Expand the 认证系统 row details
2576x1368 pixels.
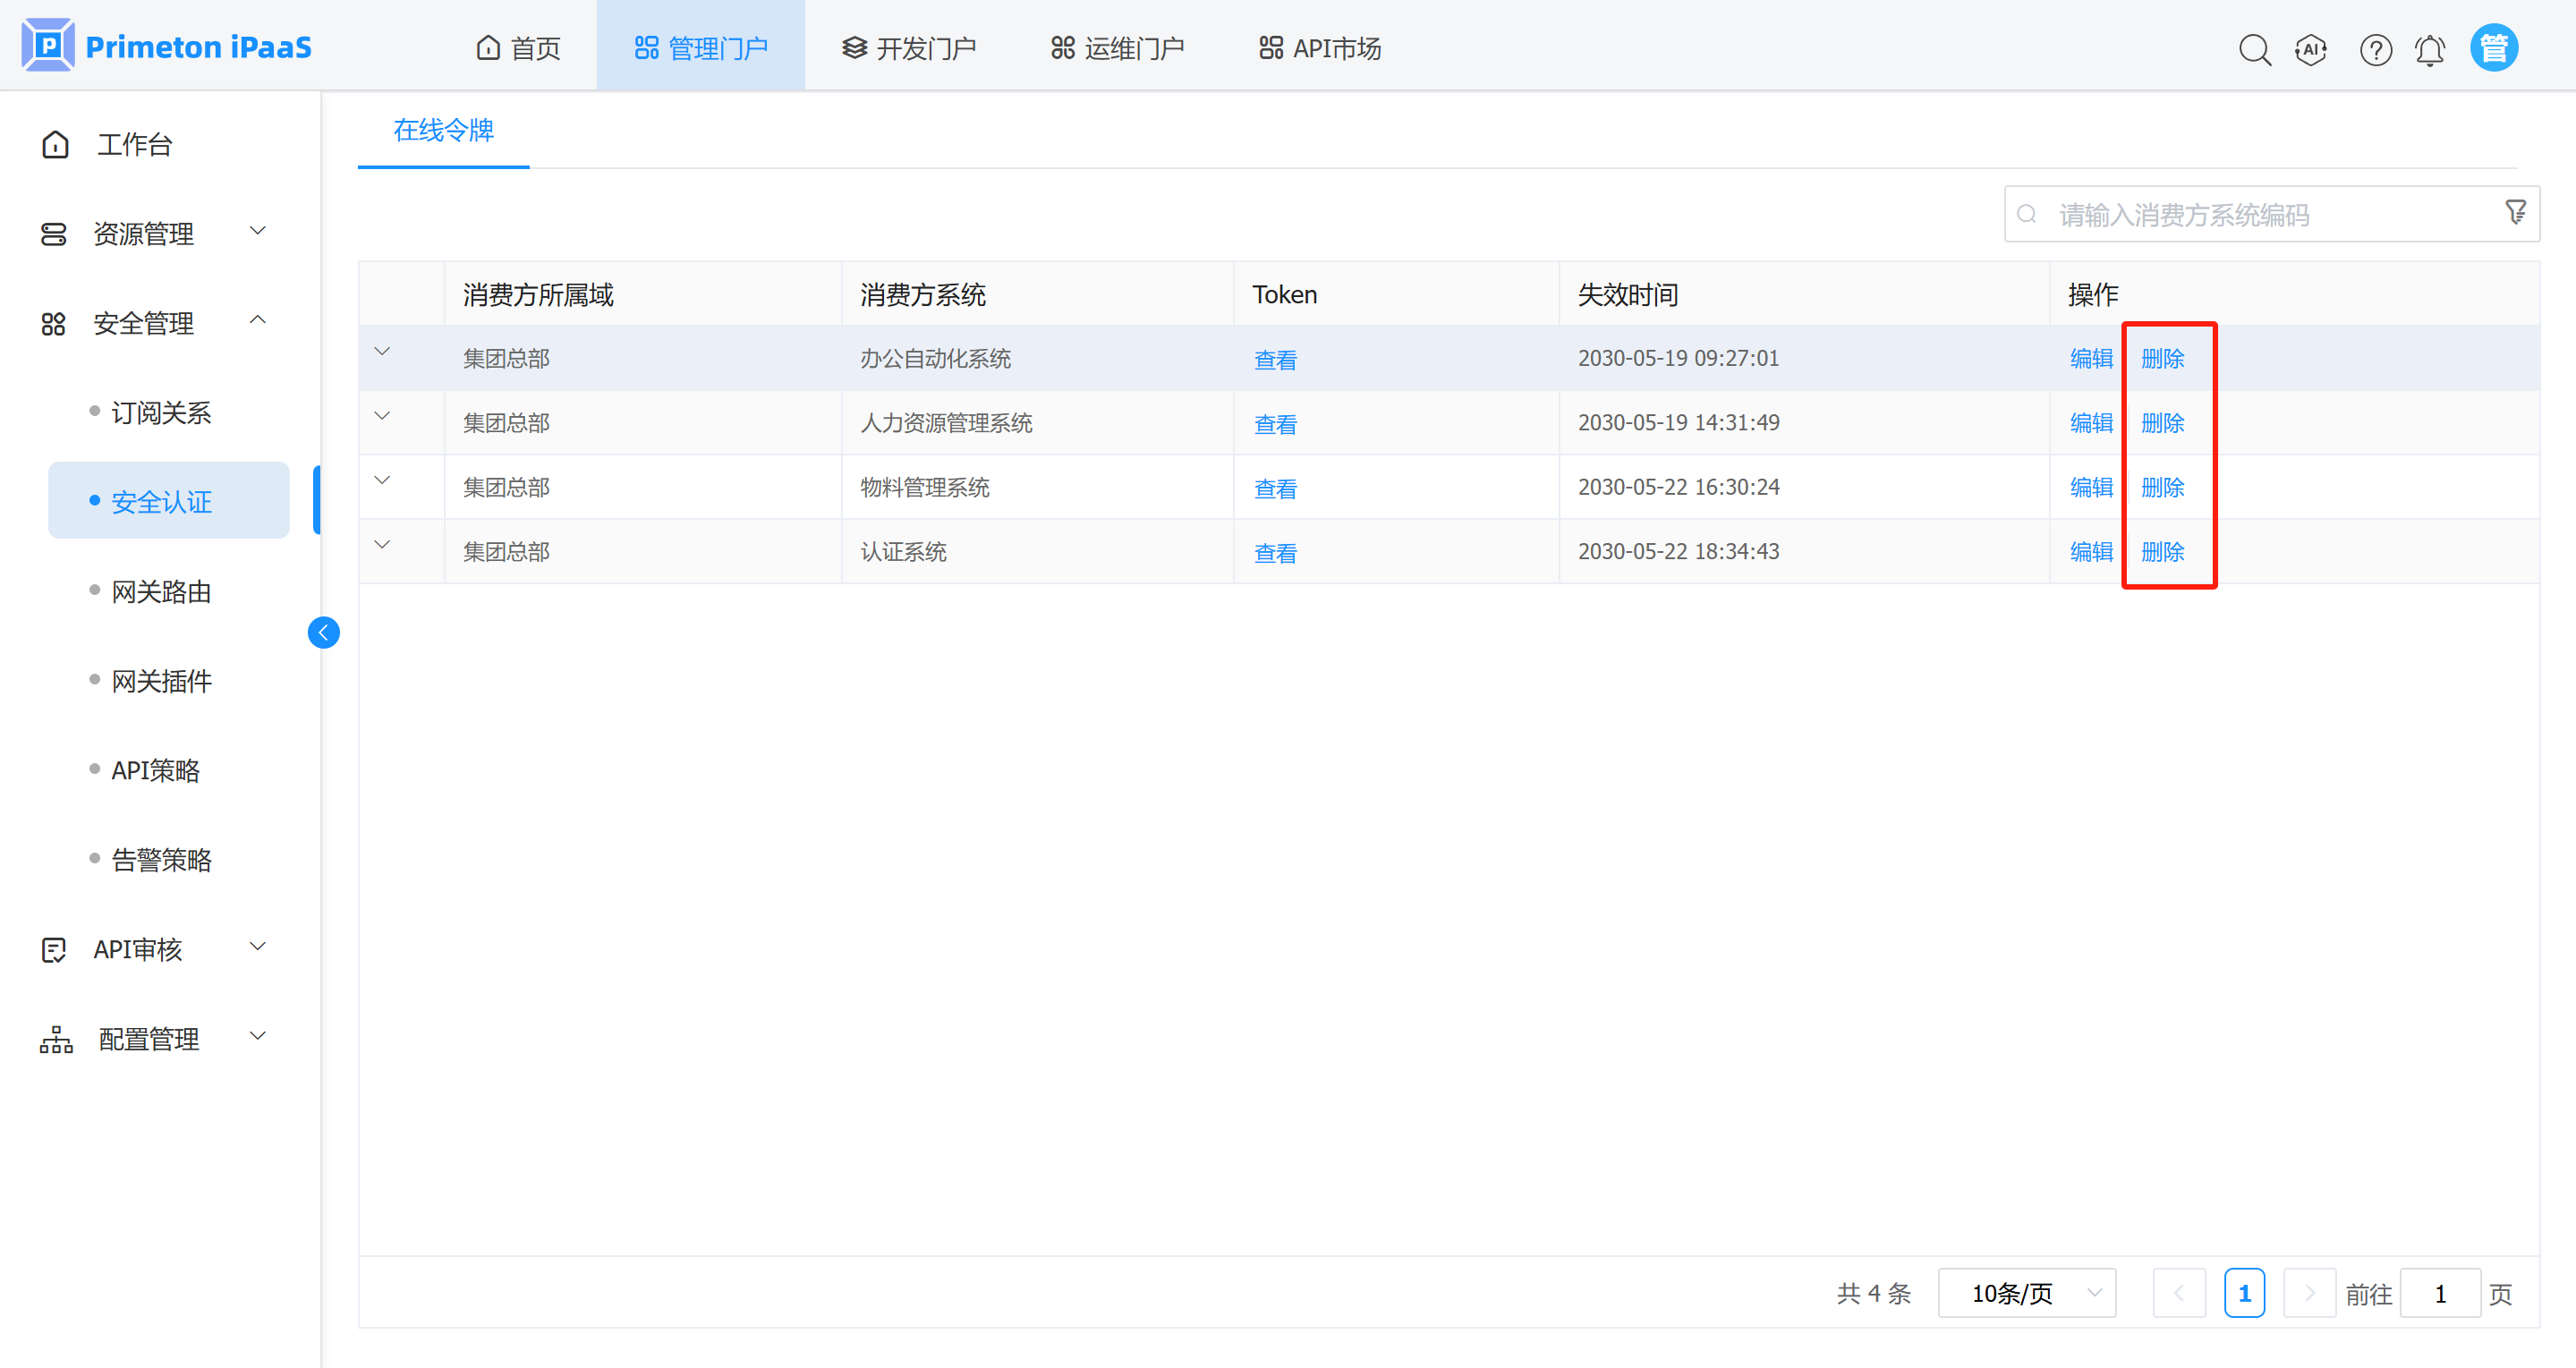coord(382,545)
